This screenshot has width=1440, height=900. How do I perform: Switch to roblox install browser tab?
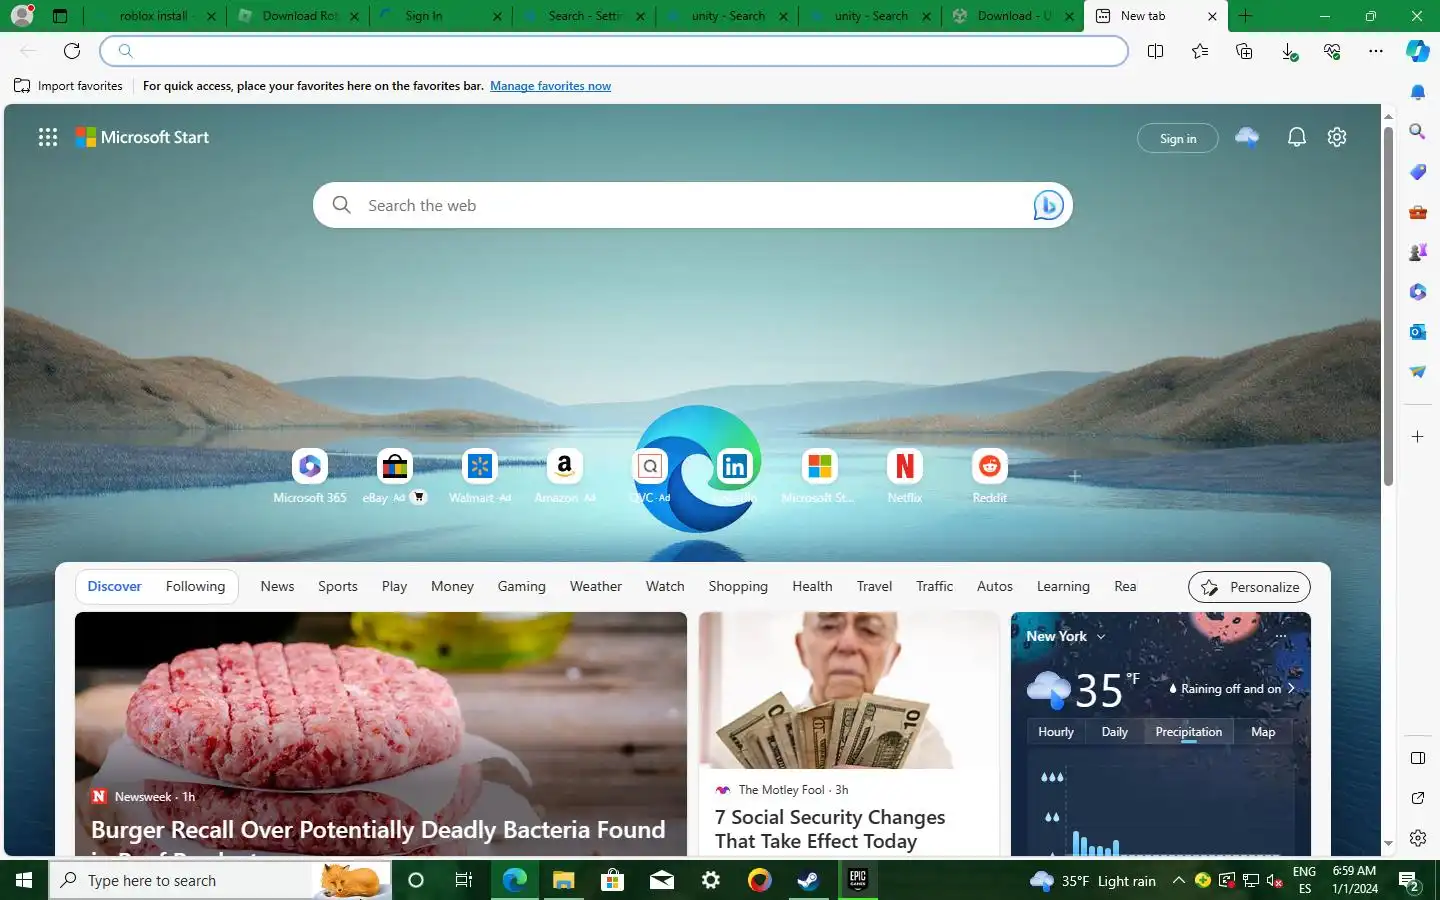[155, 16]
